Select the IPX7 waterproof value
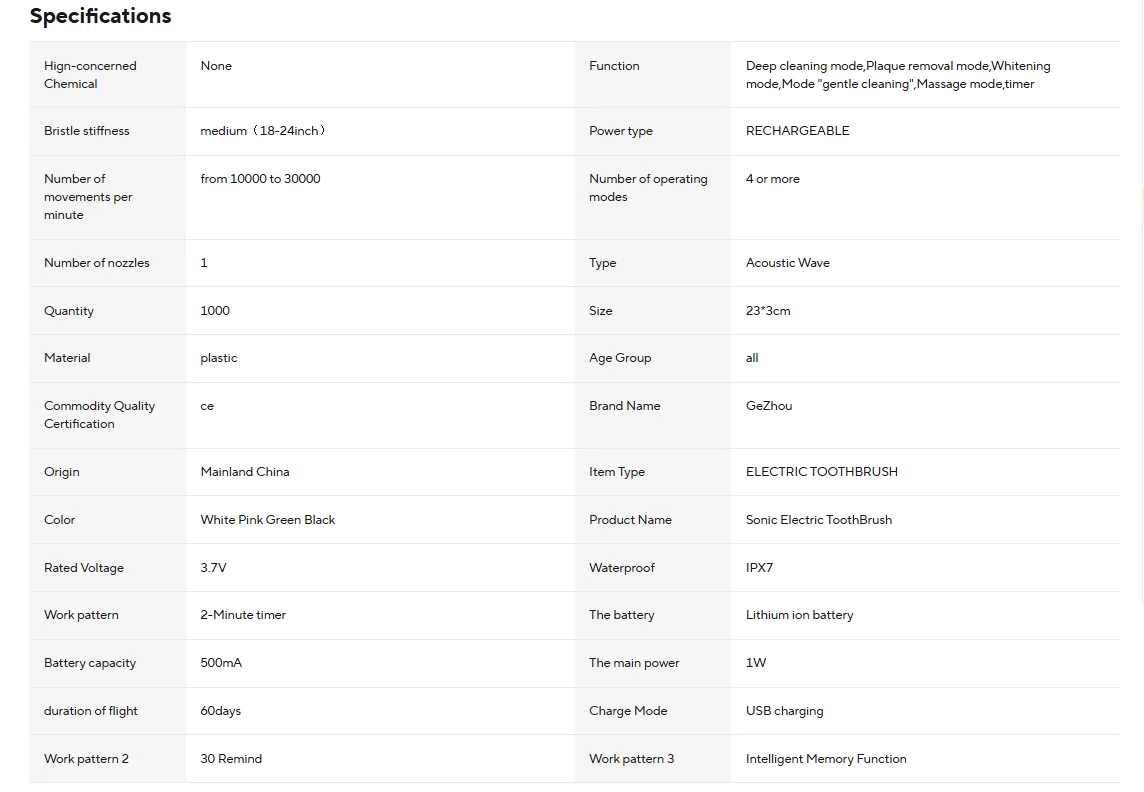 (x=759, y=567)
